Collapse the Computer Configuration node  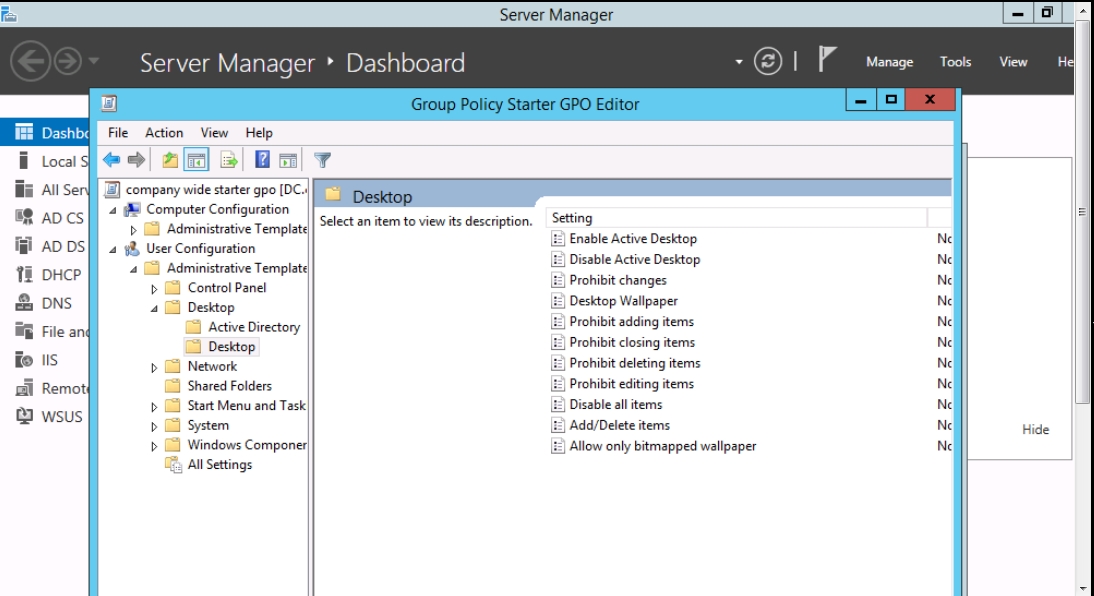[x=113, y=210]
